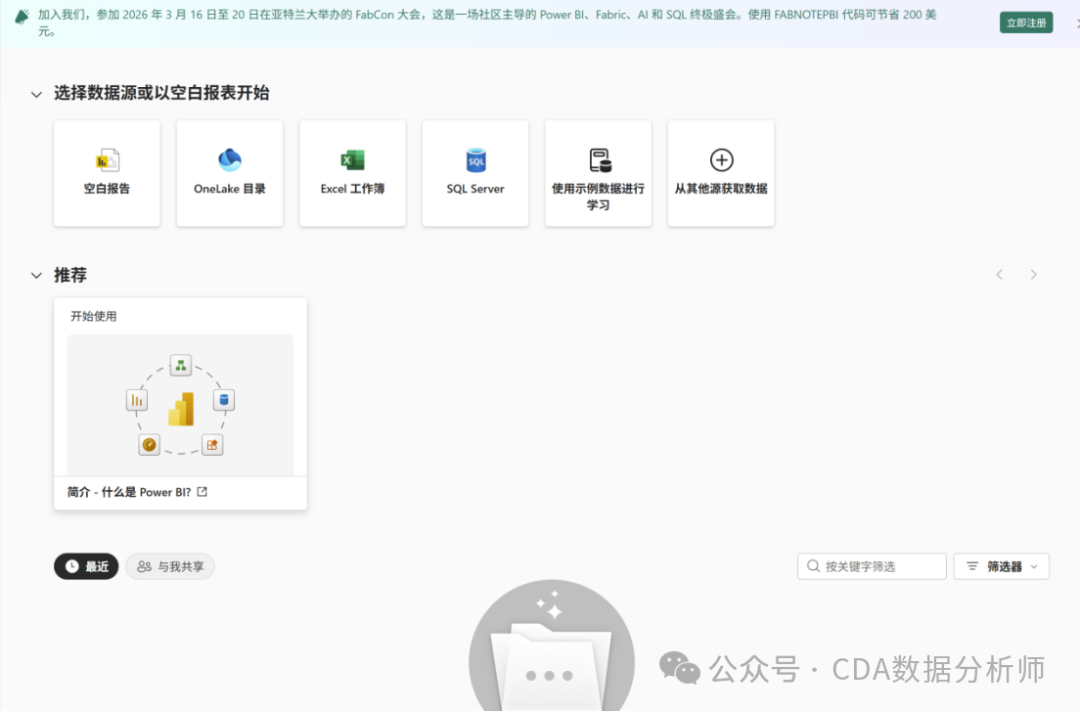
Task: Open the 筛选器 dropdown arrow
Action: 1032,566
